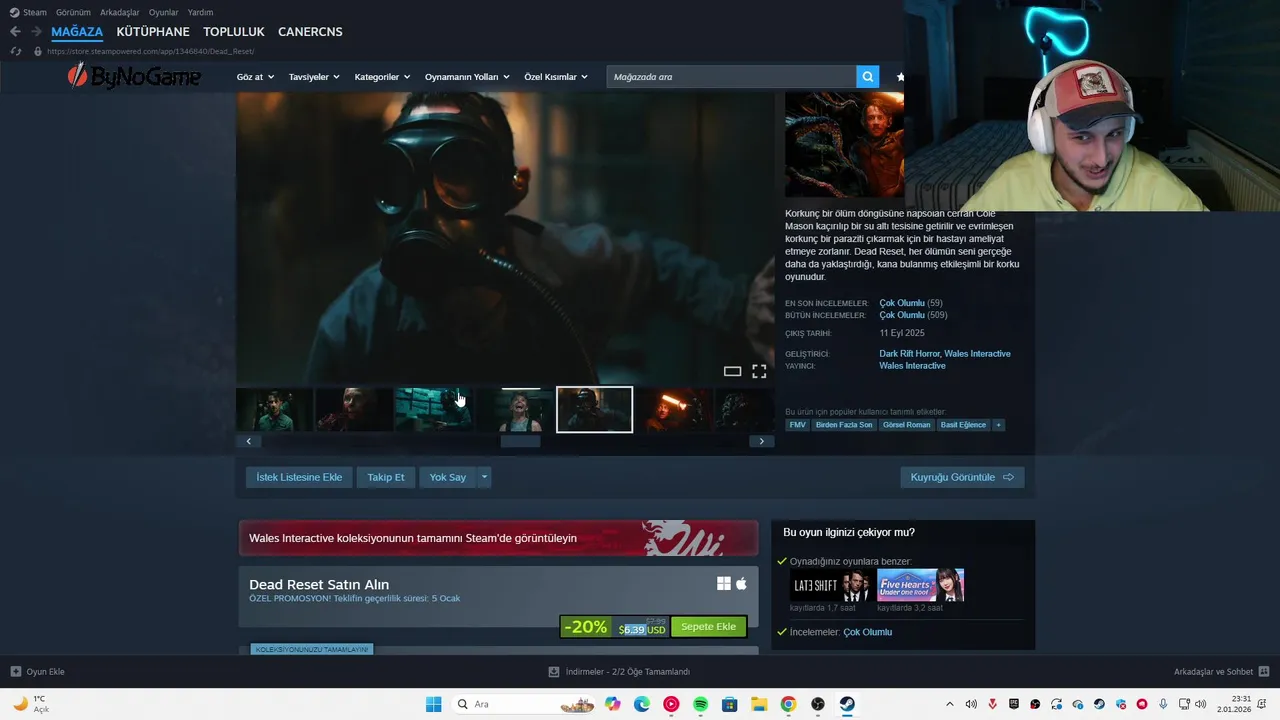1280x720 pixels.
Task: Open the downloads icon in bottom bar
Action: [554, 672]
